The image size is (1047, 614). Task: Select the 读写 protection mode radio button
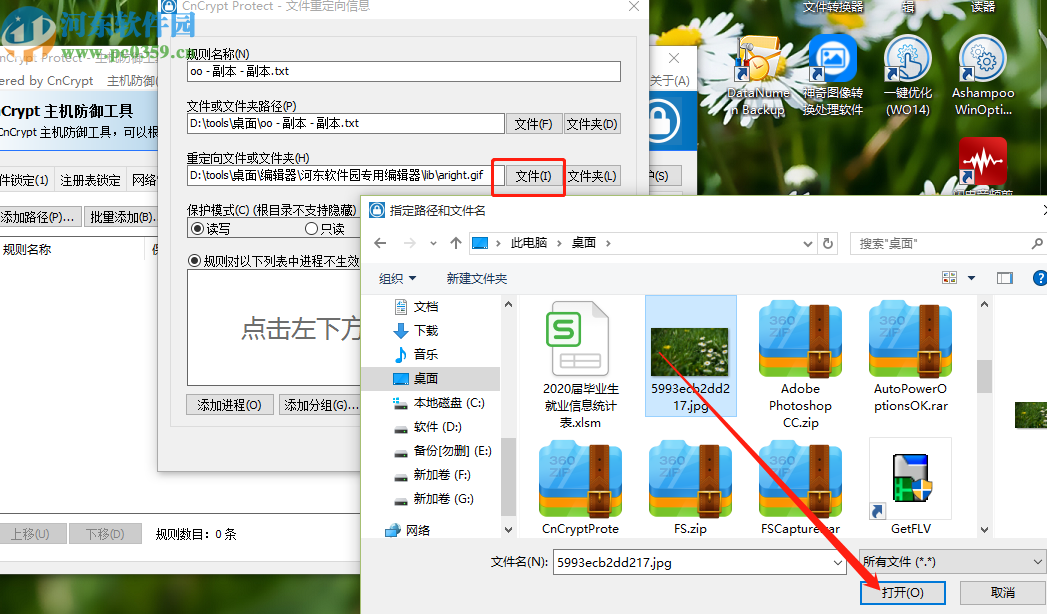198,229
